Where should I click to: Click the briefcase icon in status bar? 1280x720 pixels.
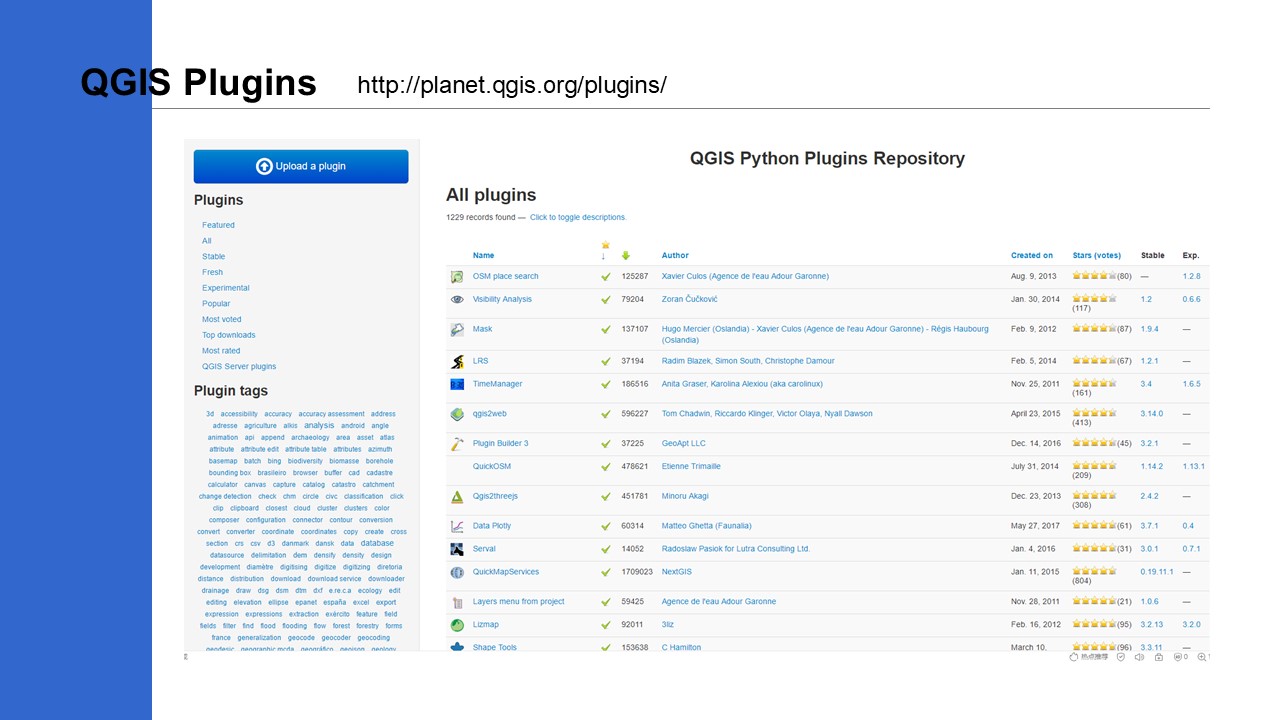tap(1159, 657)
